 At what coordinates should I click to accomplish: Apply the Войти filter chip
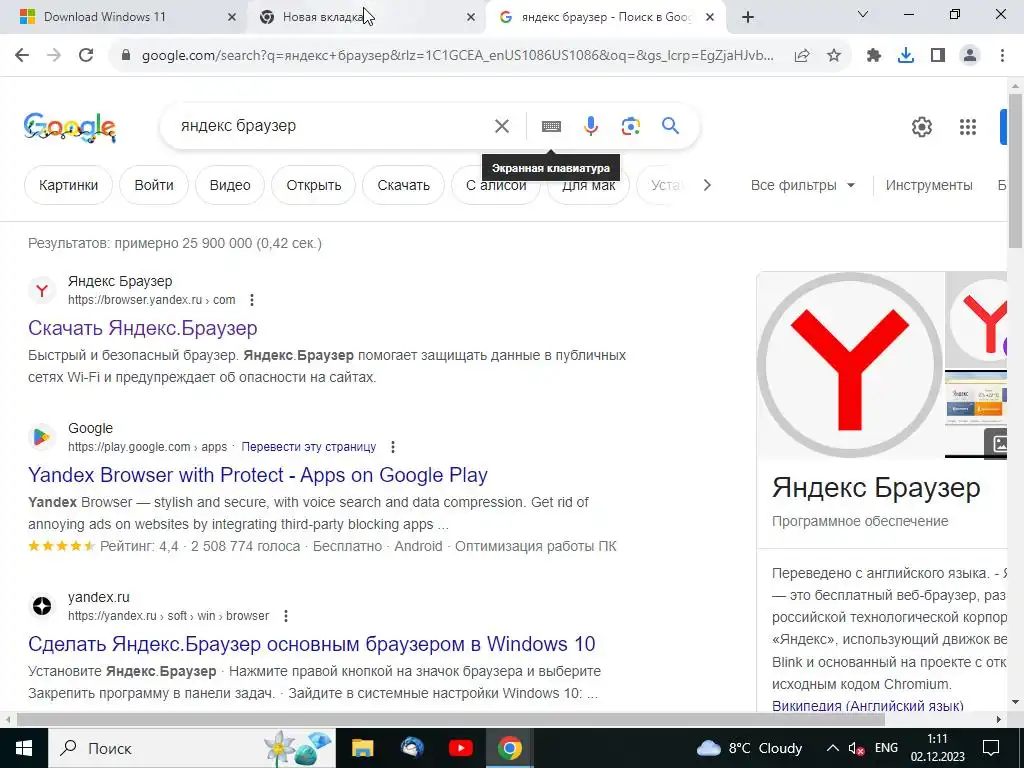pos(154,185)
